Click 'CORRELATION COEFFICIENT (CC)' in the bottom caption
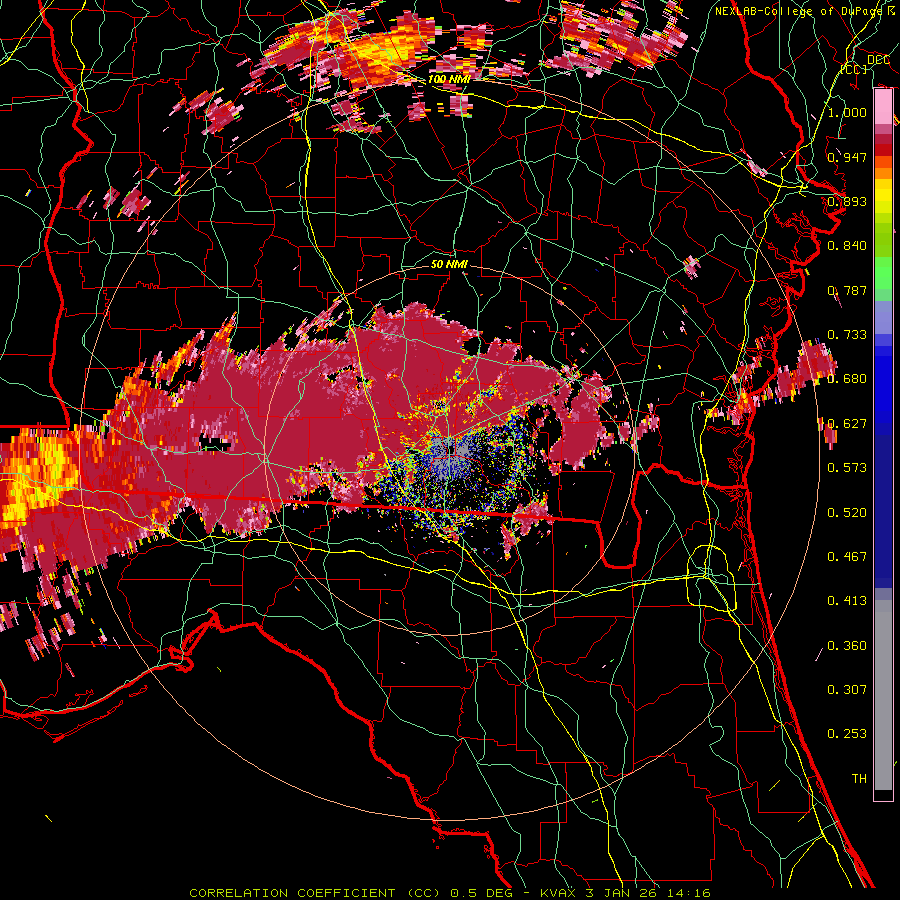 [x=315, y=893]
